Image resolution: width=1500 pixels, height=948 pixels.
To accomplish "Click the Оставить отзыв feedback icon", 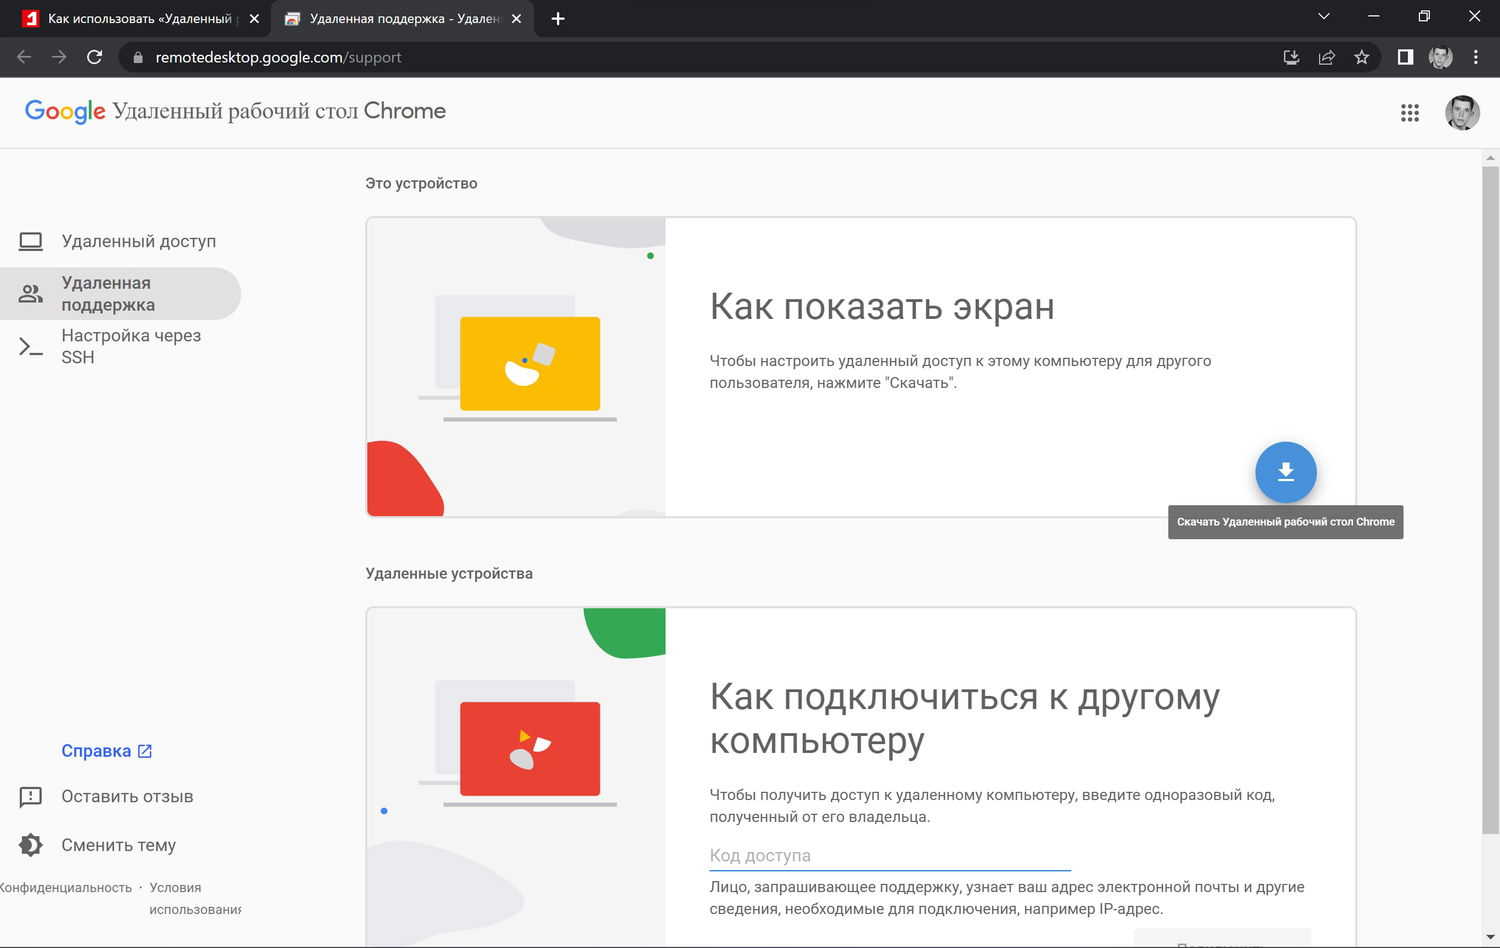I will point(31,797).
